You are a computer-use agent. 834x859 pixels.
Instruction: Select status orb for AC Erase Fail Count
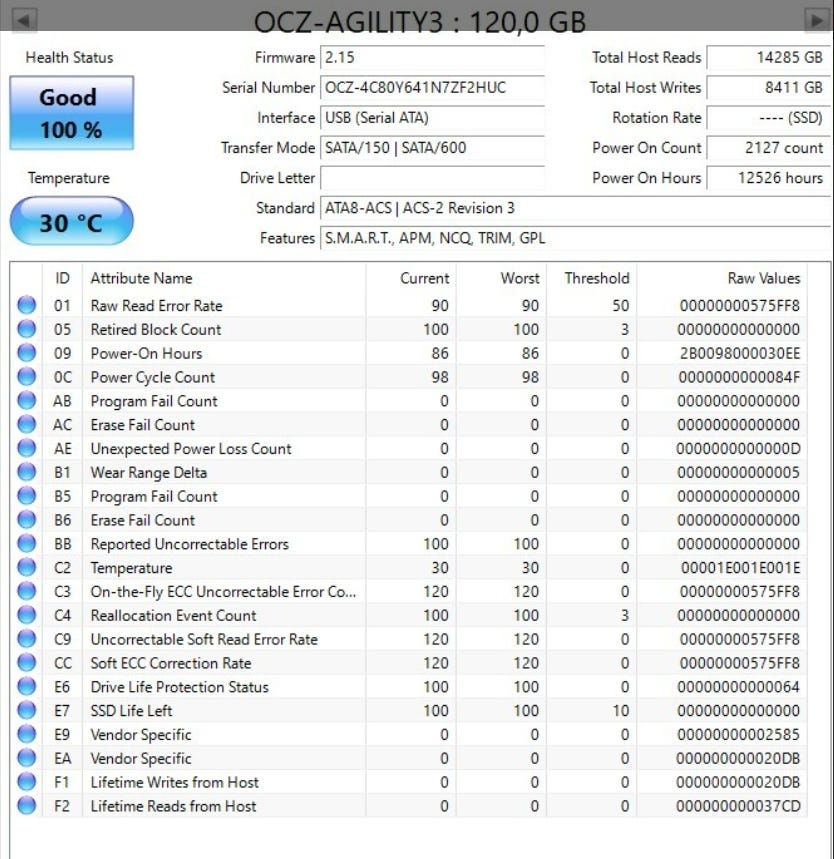(x=27, y=424)
